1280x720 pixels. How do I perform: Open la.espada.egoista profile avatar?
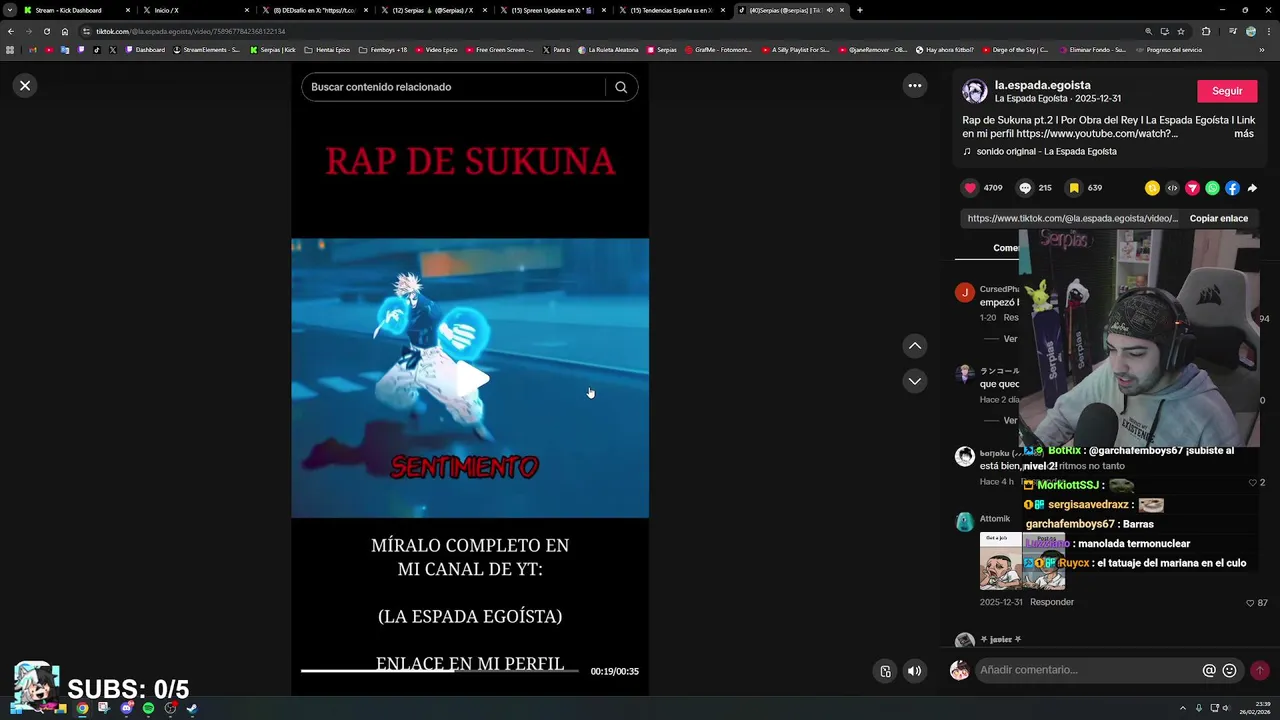click(974, 91)
